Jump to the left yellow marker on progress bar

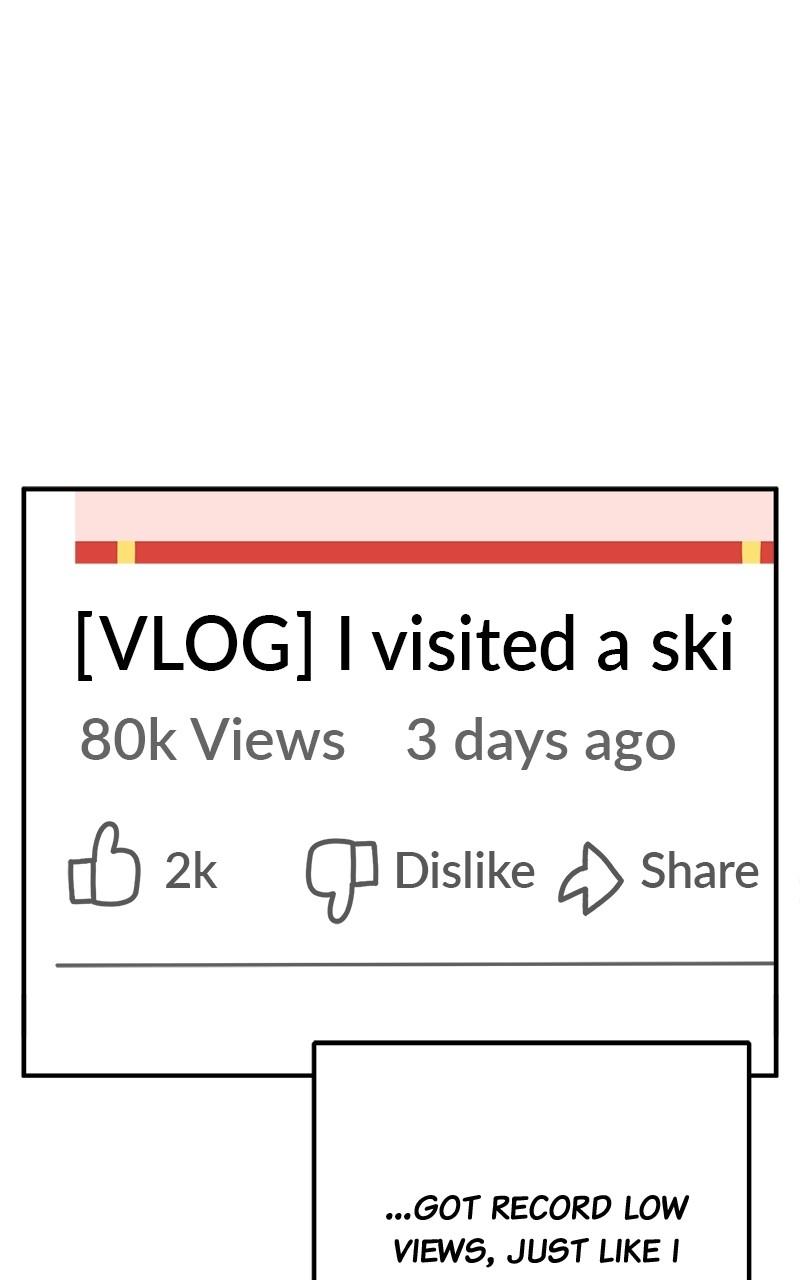[x=126, y=552]
